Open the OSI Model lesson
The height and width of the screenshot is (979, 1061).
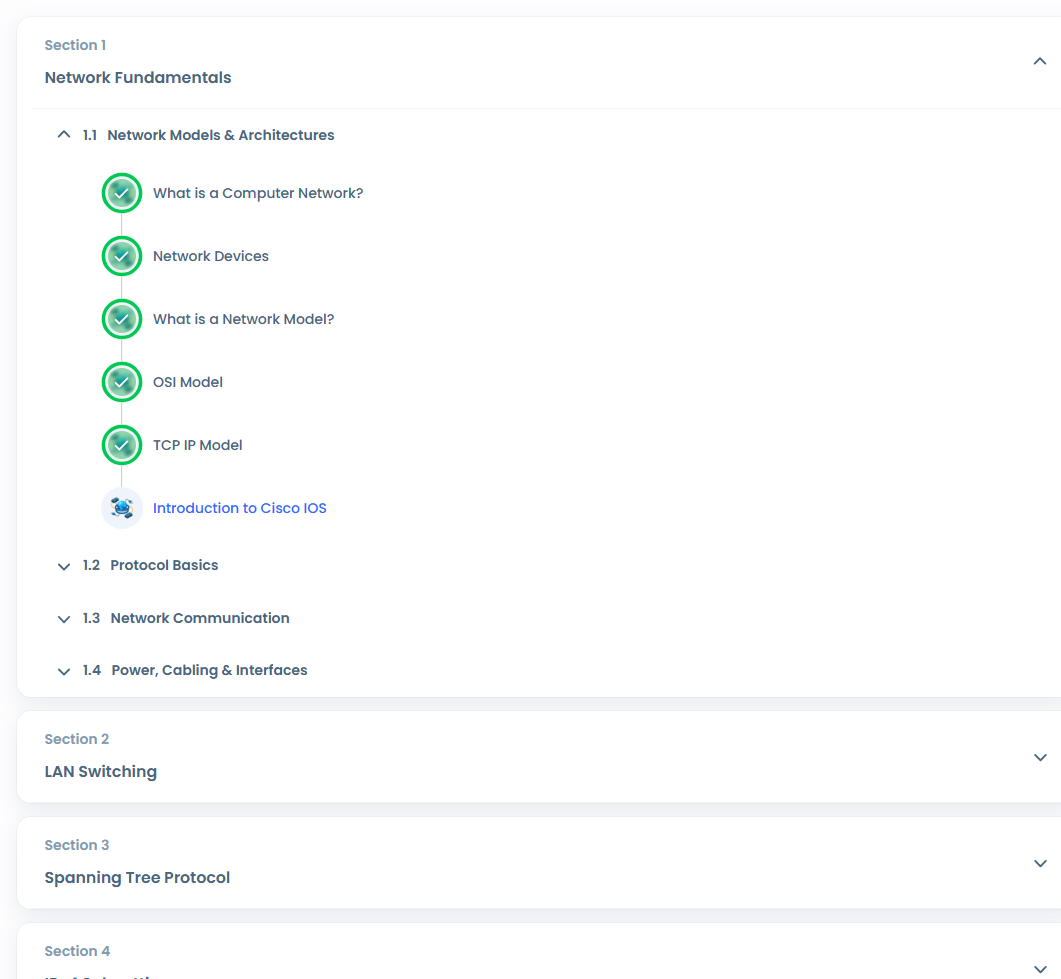click(x=188, y=382)
